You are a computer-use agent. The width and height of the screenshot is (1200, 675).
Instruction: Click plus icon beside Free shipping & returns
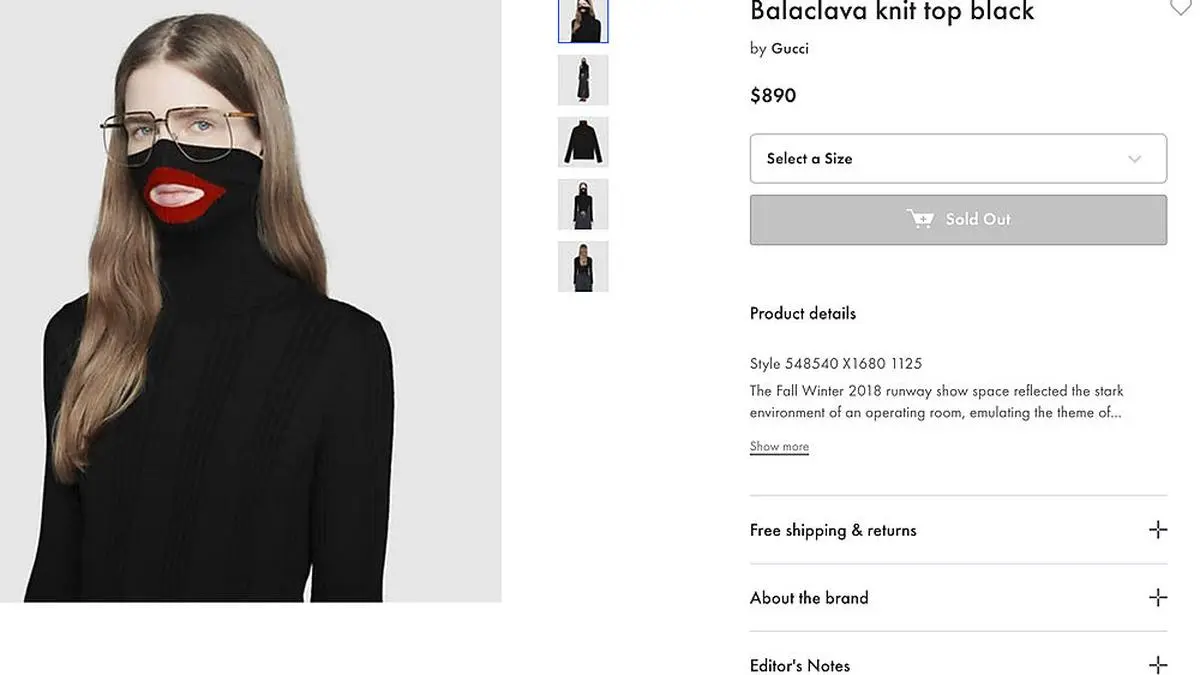1158,530
